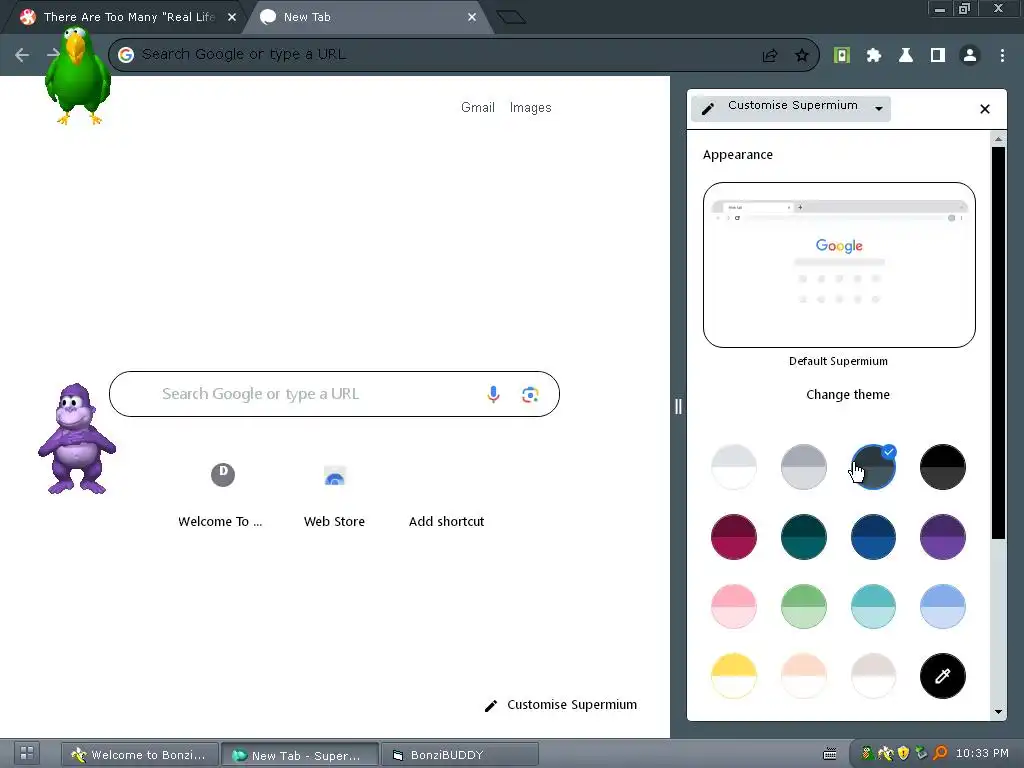Open the three-dot browser menu

pos(1002,56)
